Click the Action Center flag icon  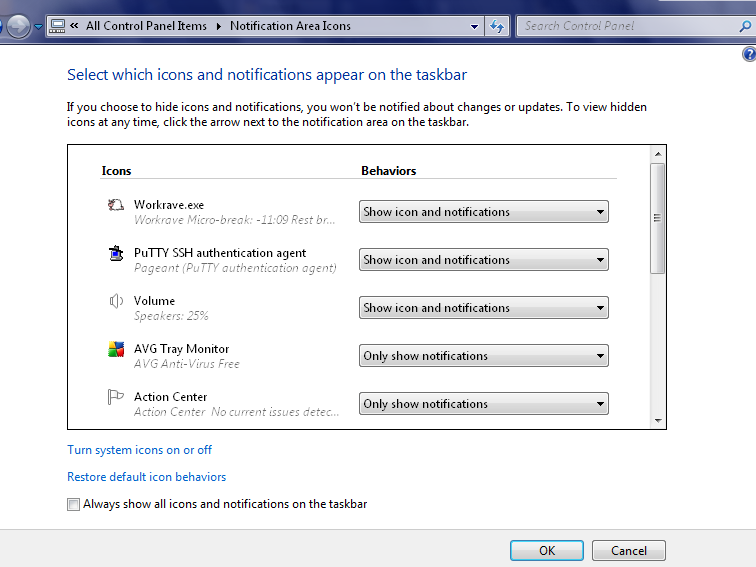click(115, 398)
